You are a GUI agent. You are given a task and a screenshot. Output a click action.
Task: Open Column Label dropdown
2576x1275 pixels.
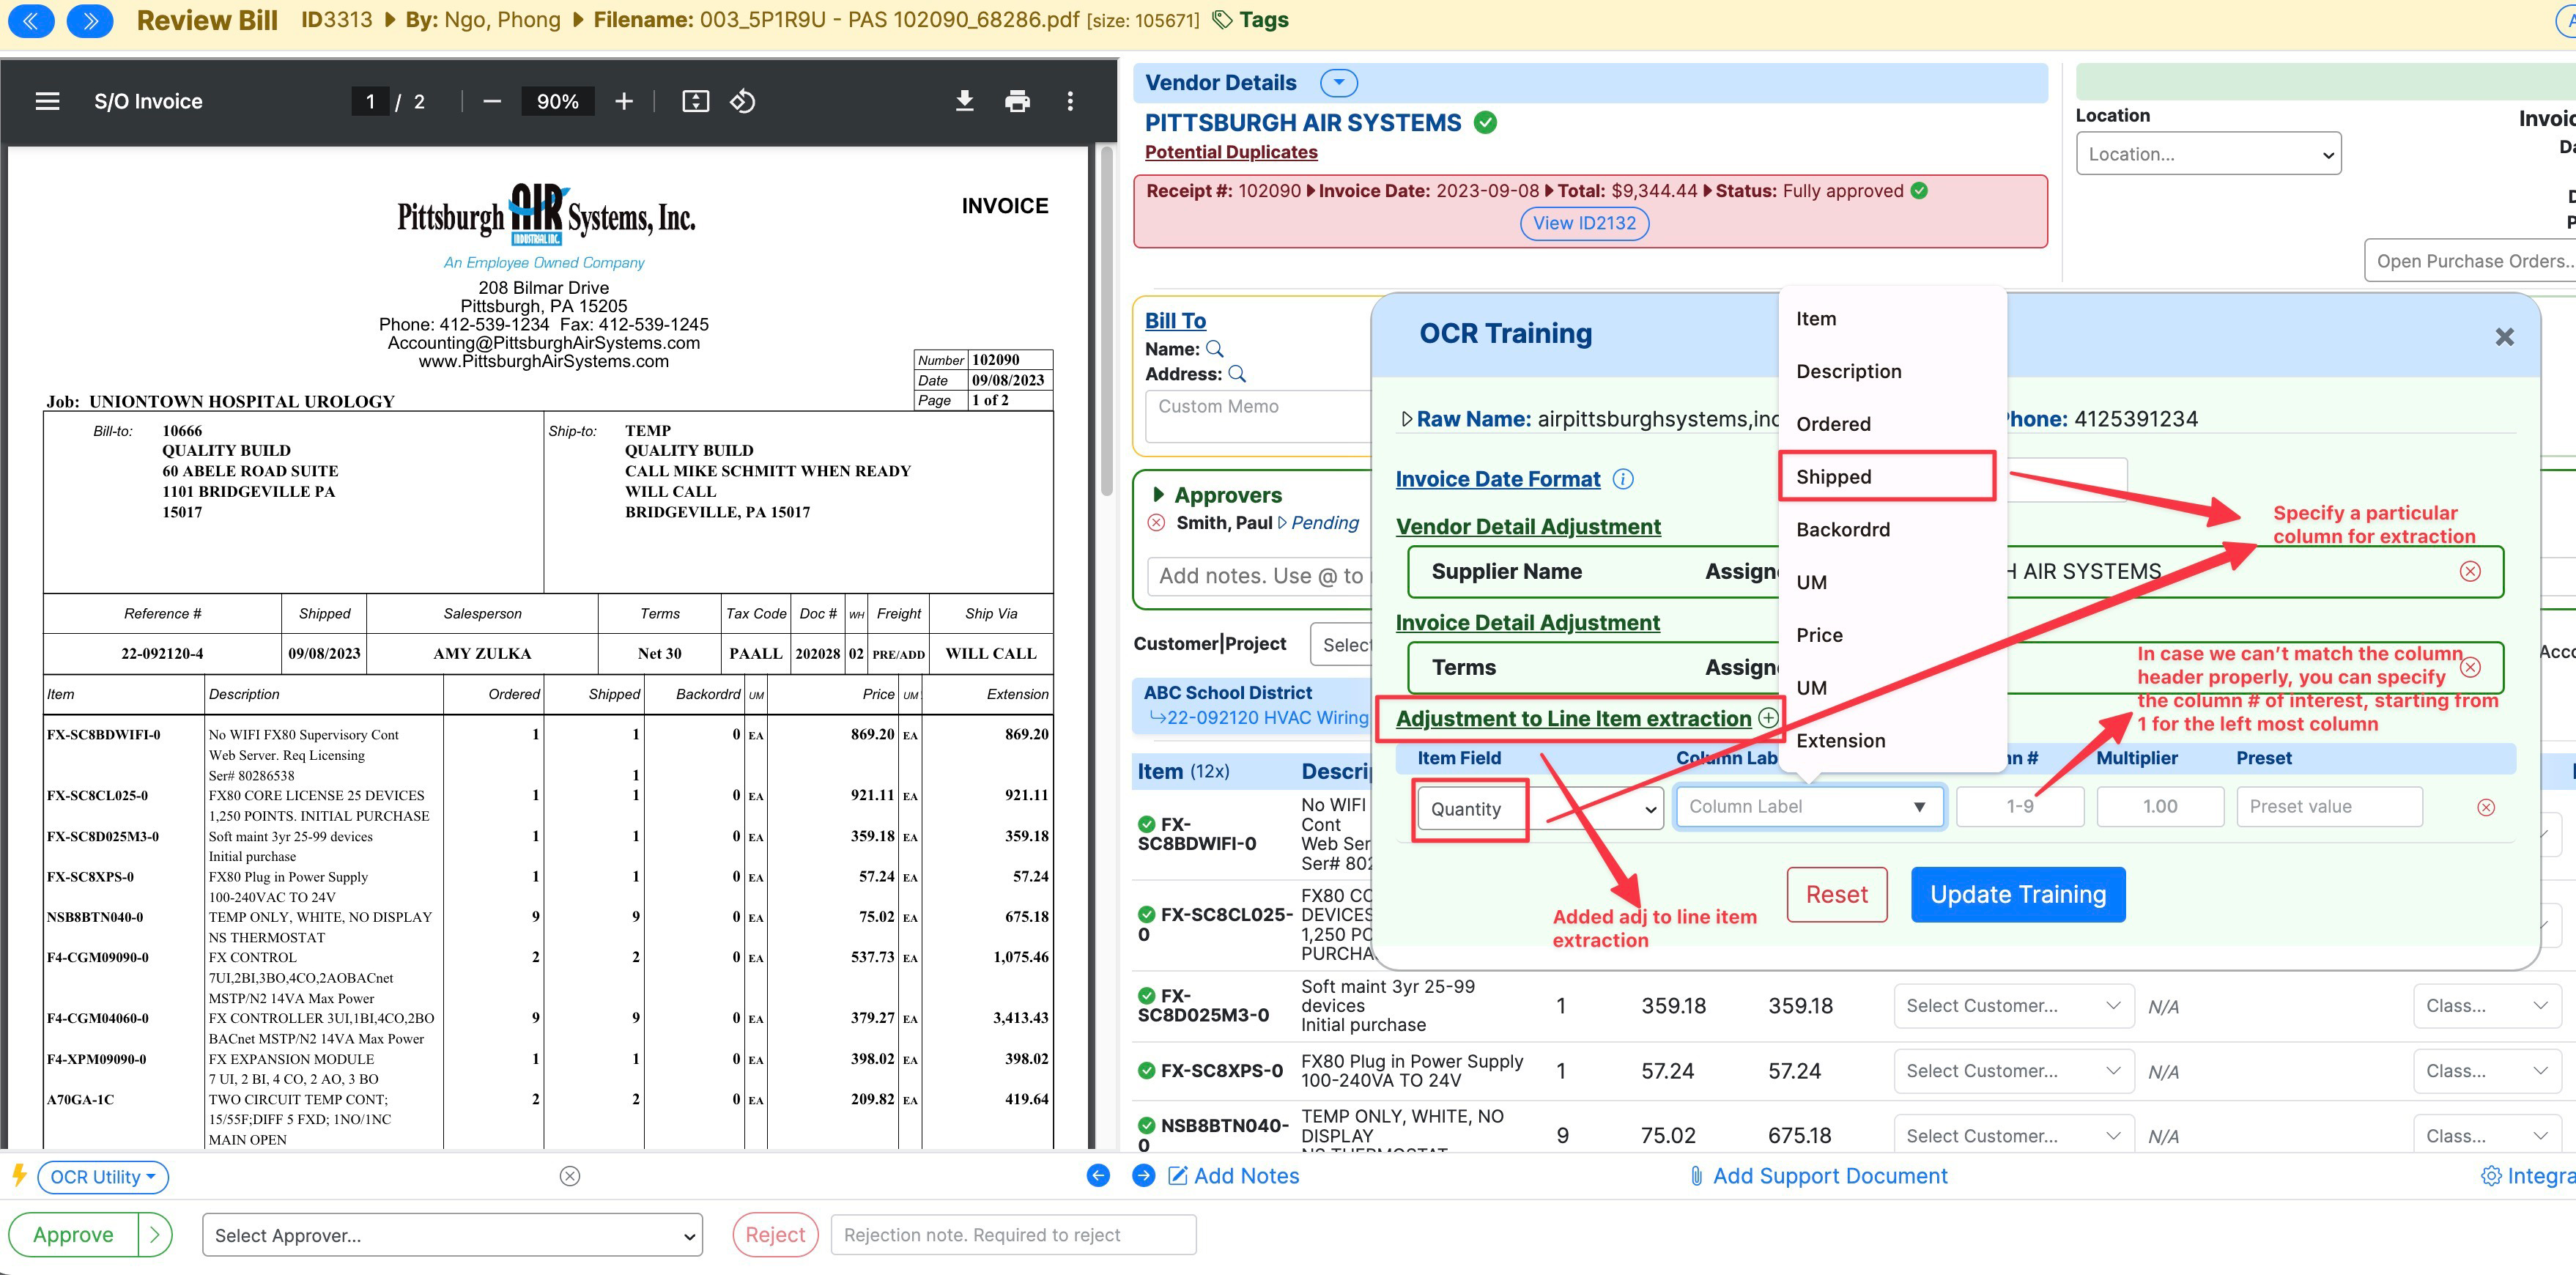pos(1810,807)
